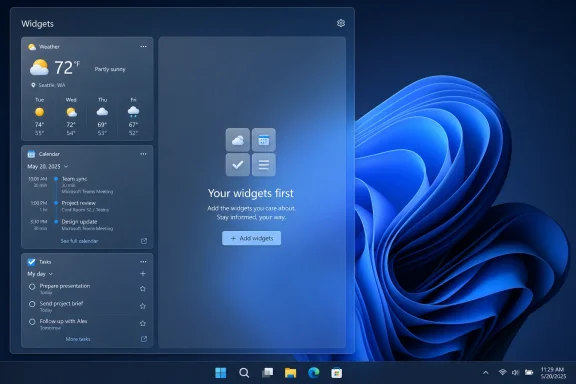Star the Send project brief task

(x=143, y=306)
